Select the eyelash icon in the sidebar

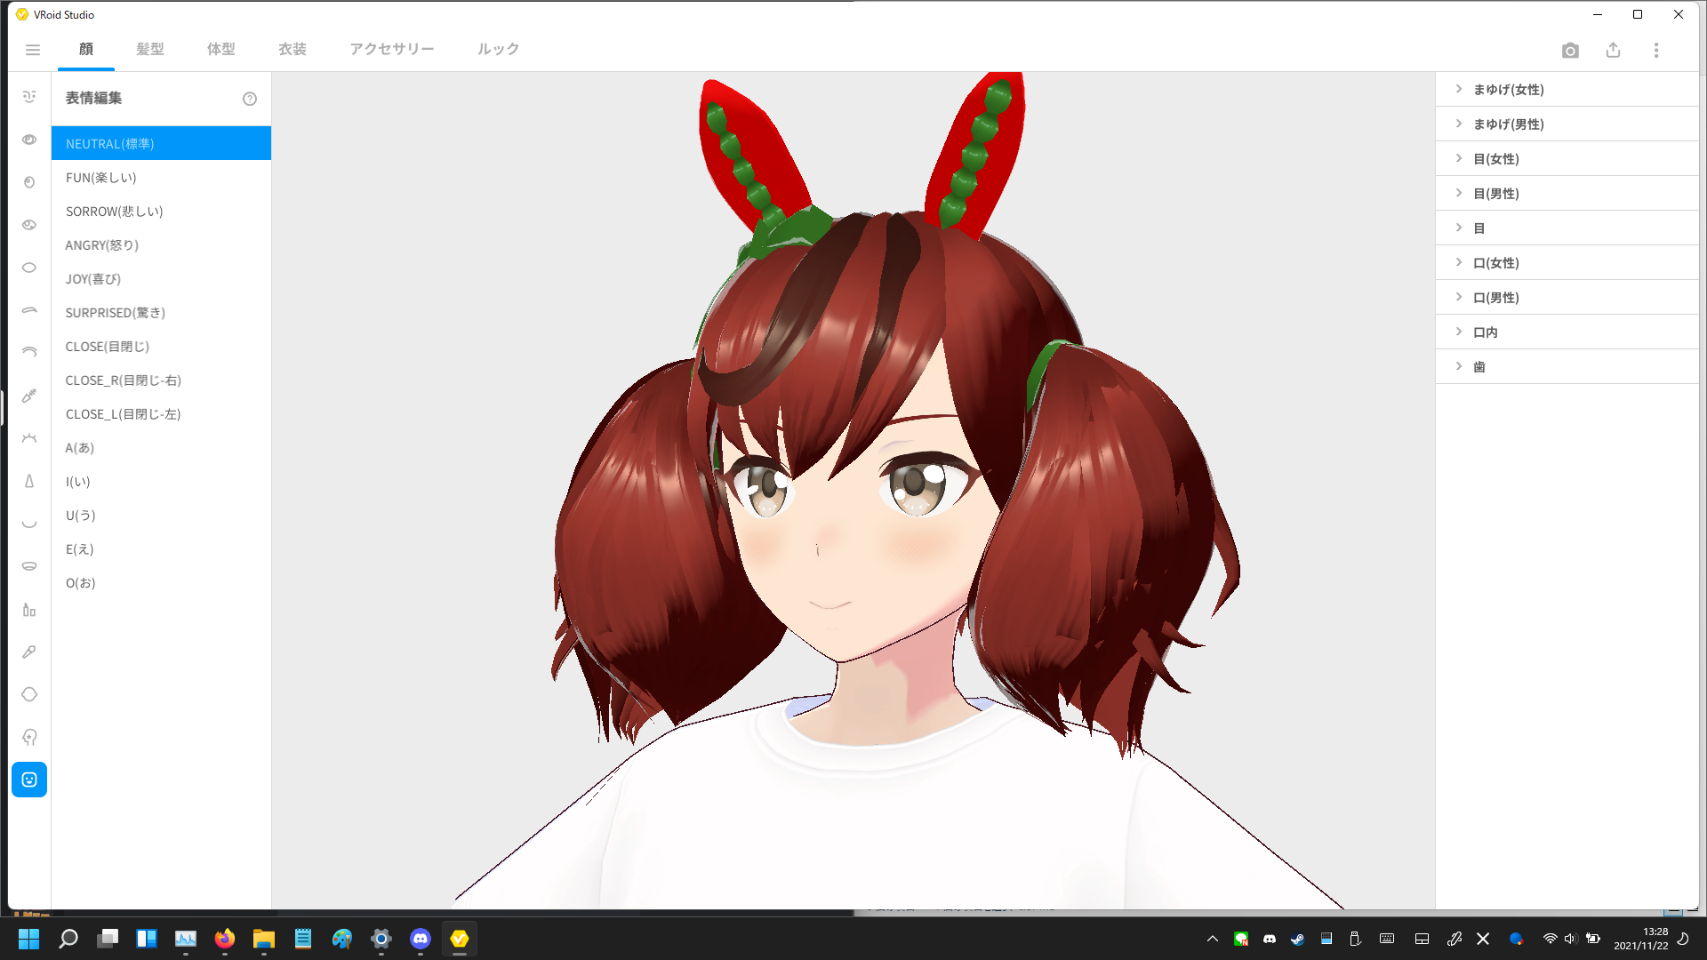pyautogui.click(x=29, y=438)
